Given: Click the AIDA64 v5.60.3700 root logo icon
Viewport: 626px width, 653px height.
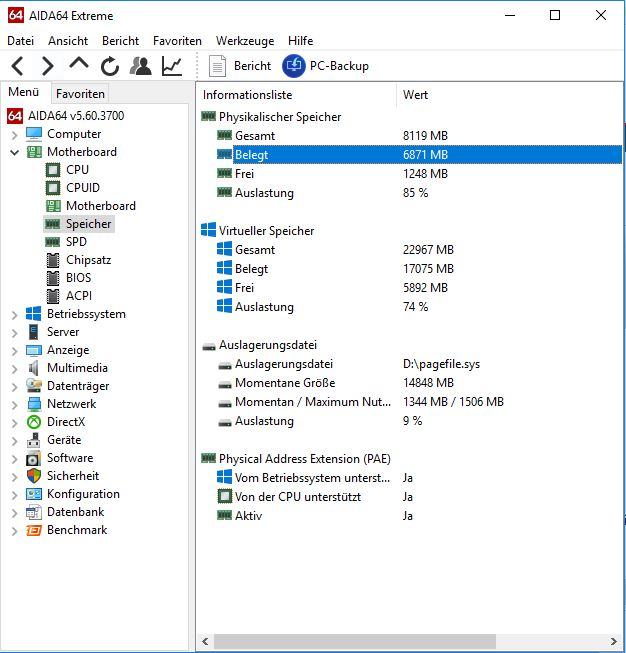Looking at the screenshot, I should tap(15, 116).
